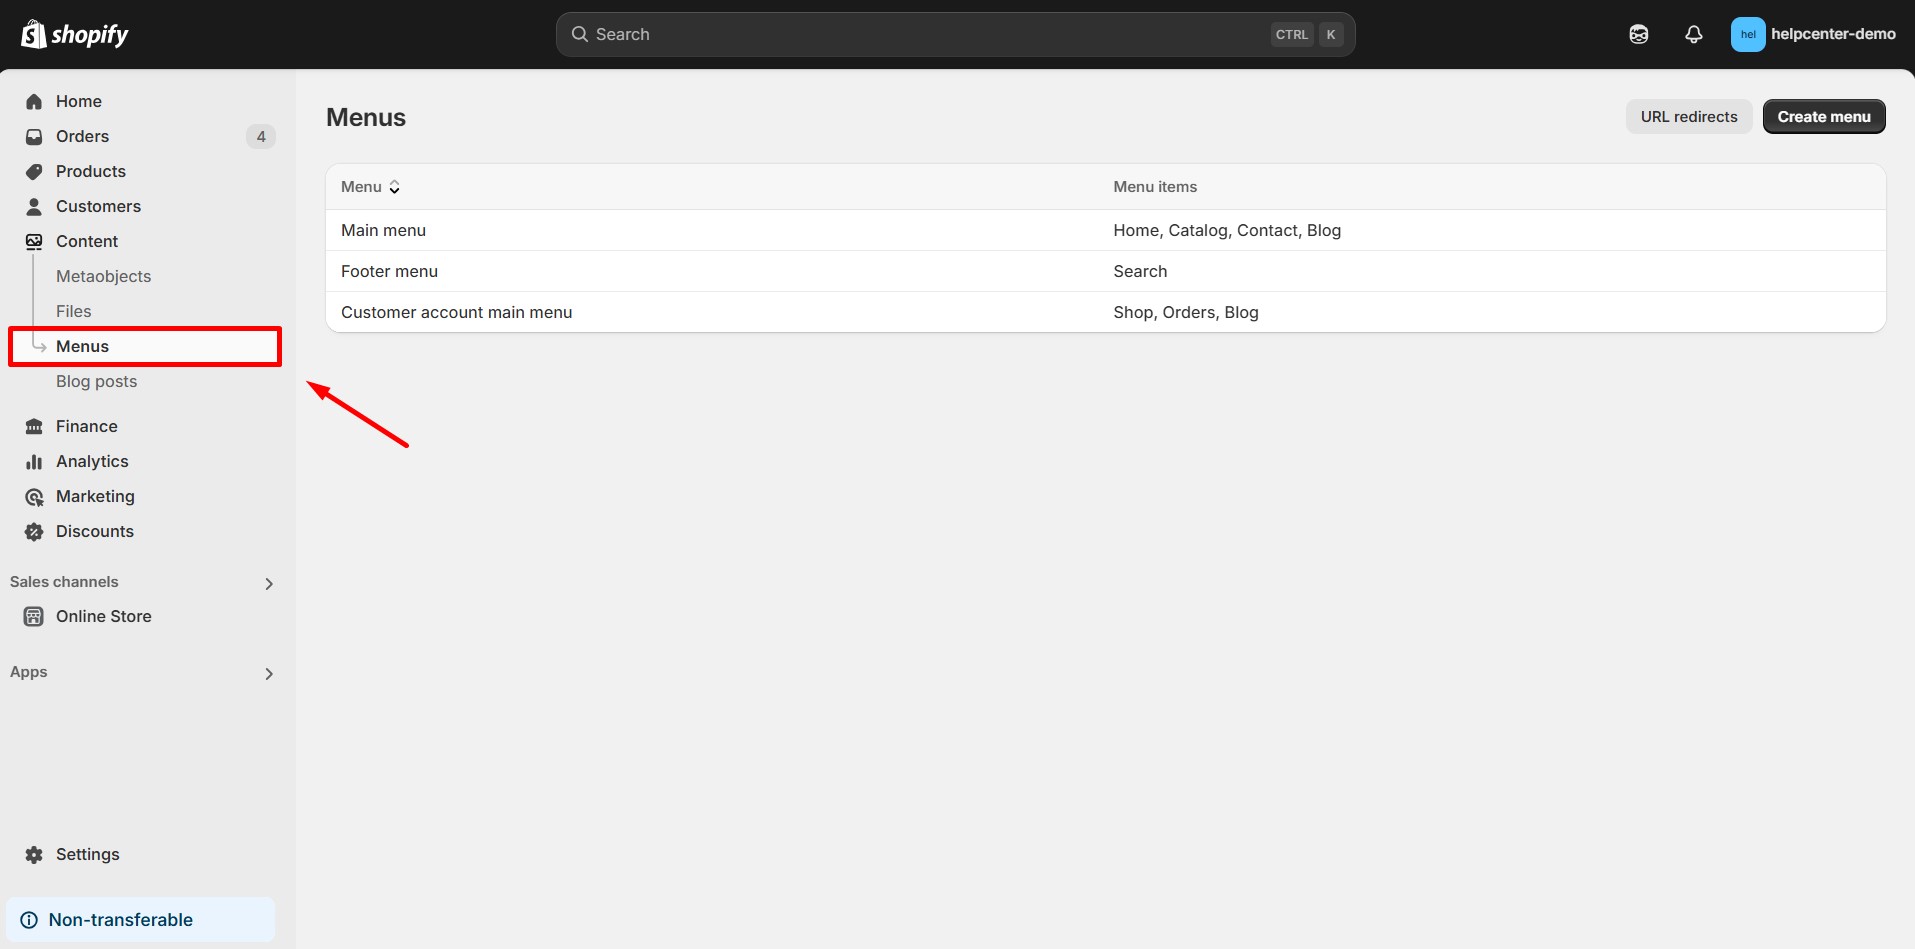View notifications via the bell

click(x=1693, y=33)
